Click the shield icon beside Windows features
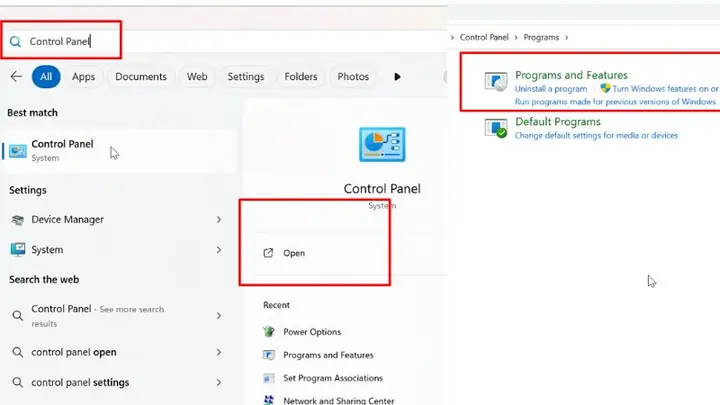 (605, 88)
